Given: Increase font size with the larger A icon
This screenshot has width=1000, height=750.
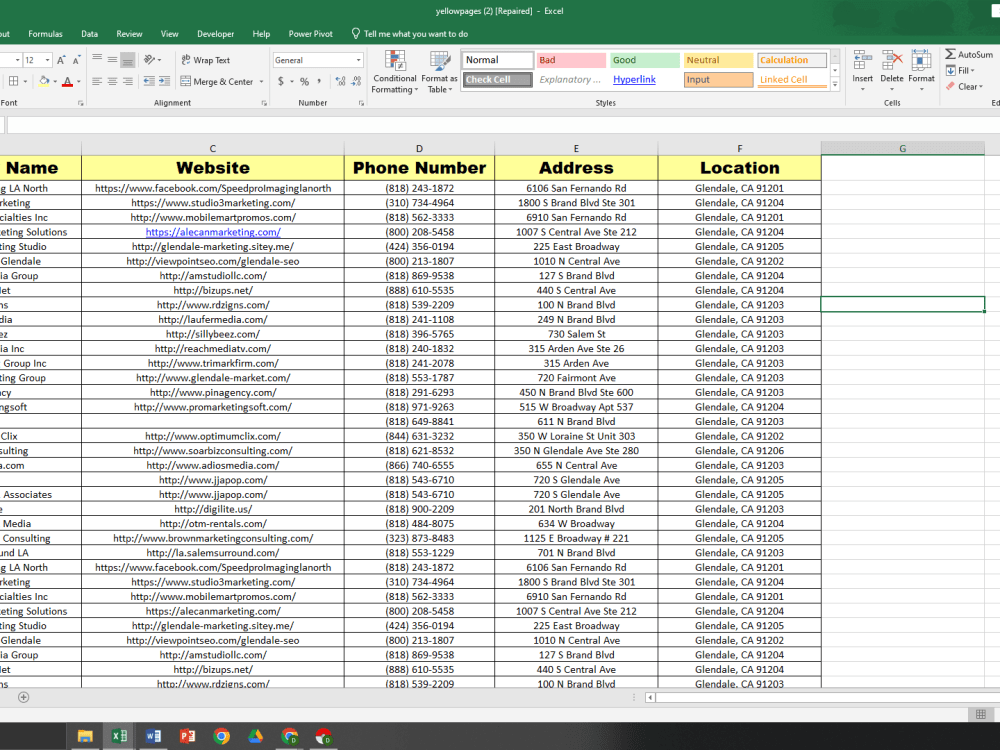Looking at the screenshot, I should pyautogui.click(x=61, y=60).
